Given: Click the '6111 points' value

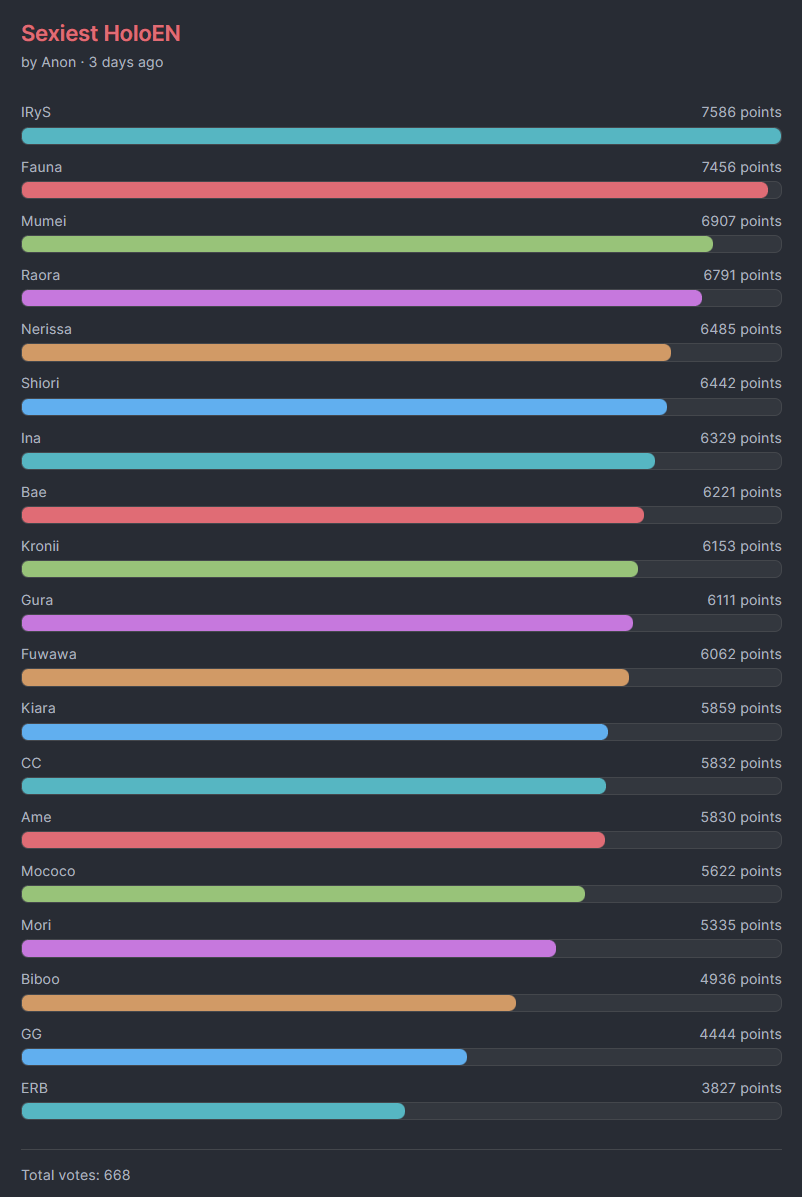Looking at the screenshot, I should pyautogui.click(x=744, y=601).
